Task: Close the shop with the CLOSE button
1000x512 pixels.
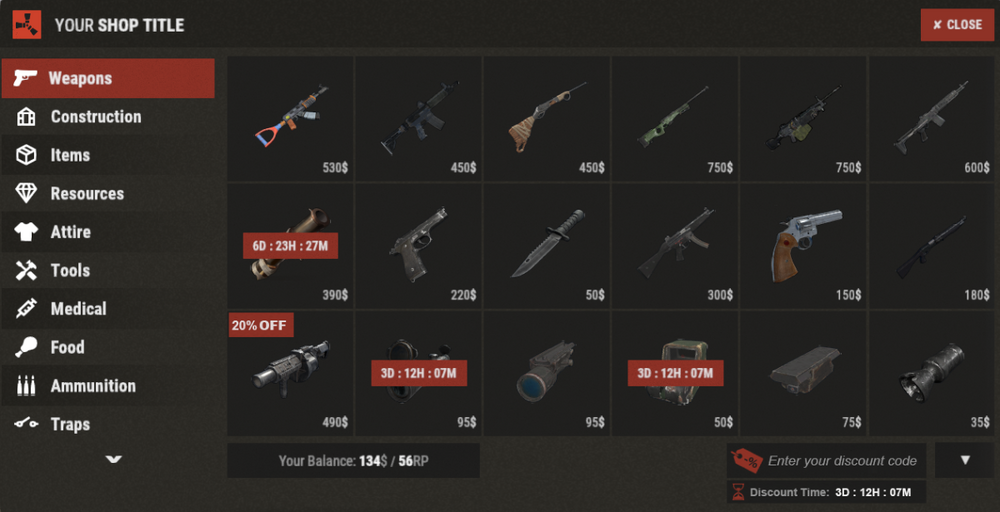Action: point(957,25)
